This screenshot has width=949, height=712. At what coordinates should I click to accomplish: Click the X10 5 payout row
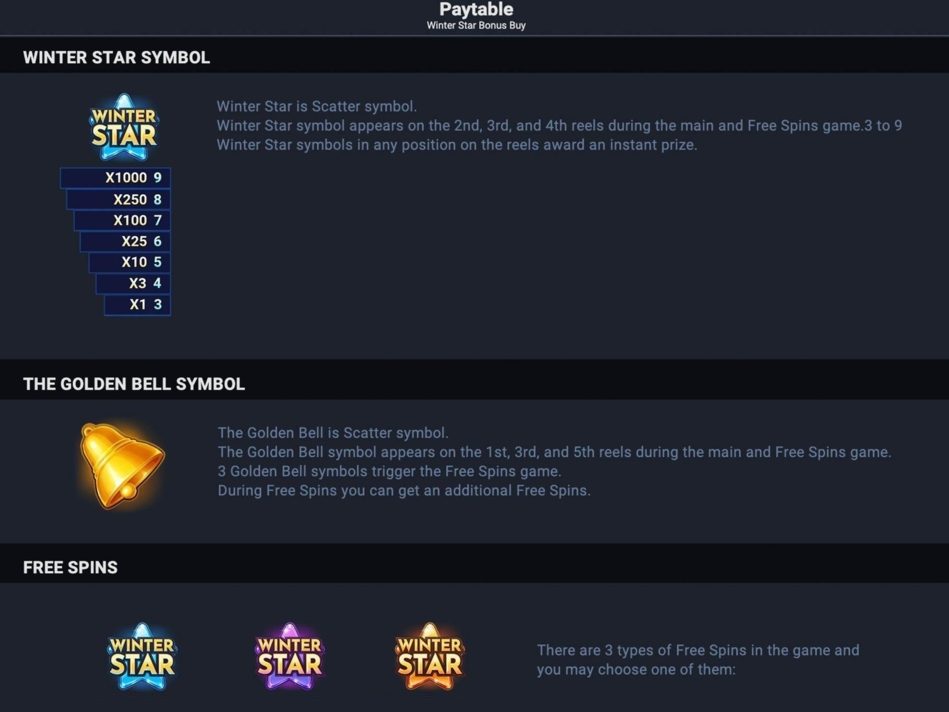[x=130, y=262]
